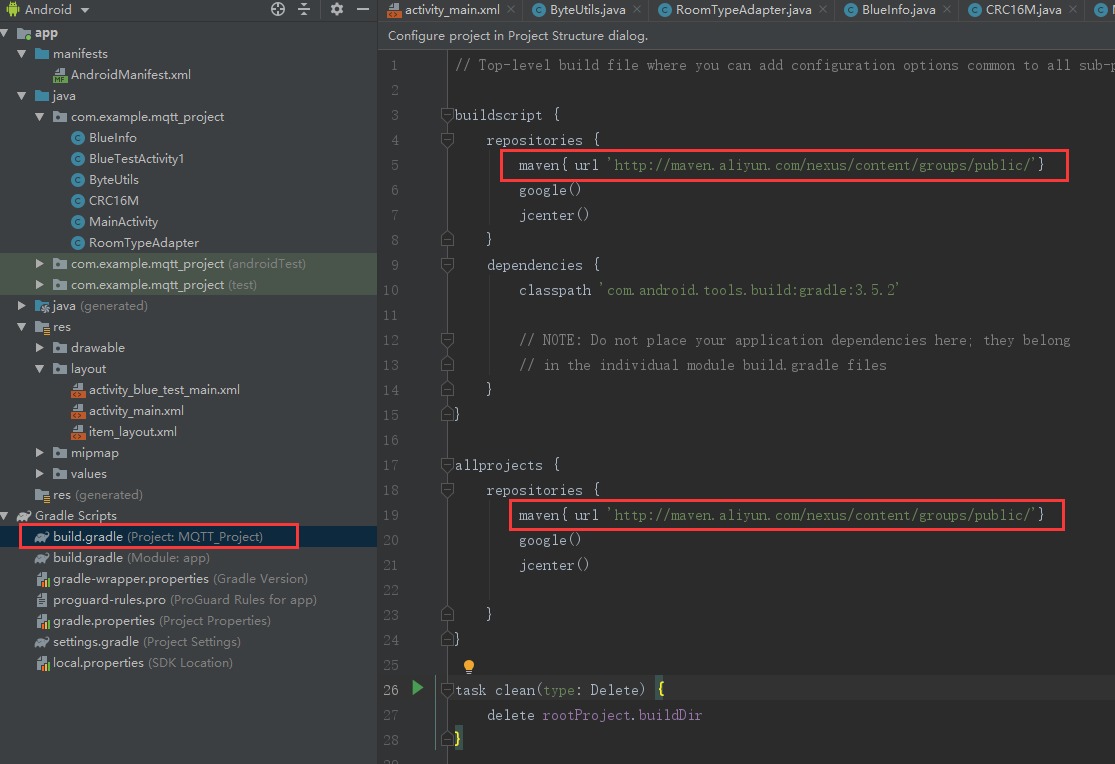This screenshot has height=764, width=1115.
Task: Switch to ByteUtils.java tab
Action: 587,10
